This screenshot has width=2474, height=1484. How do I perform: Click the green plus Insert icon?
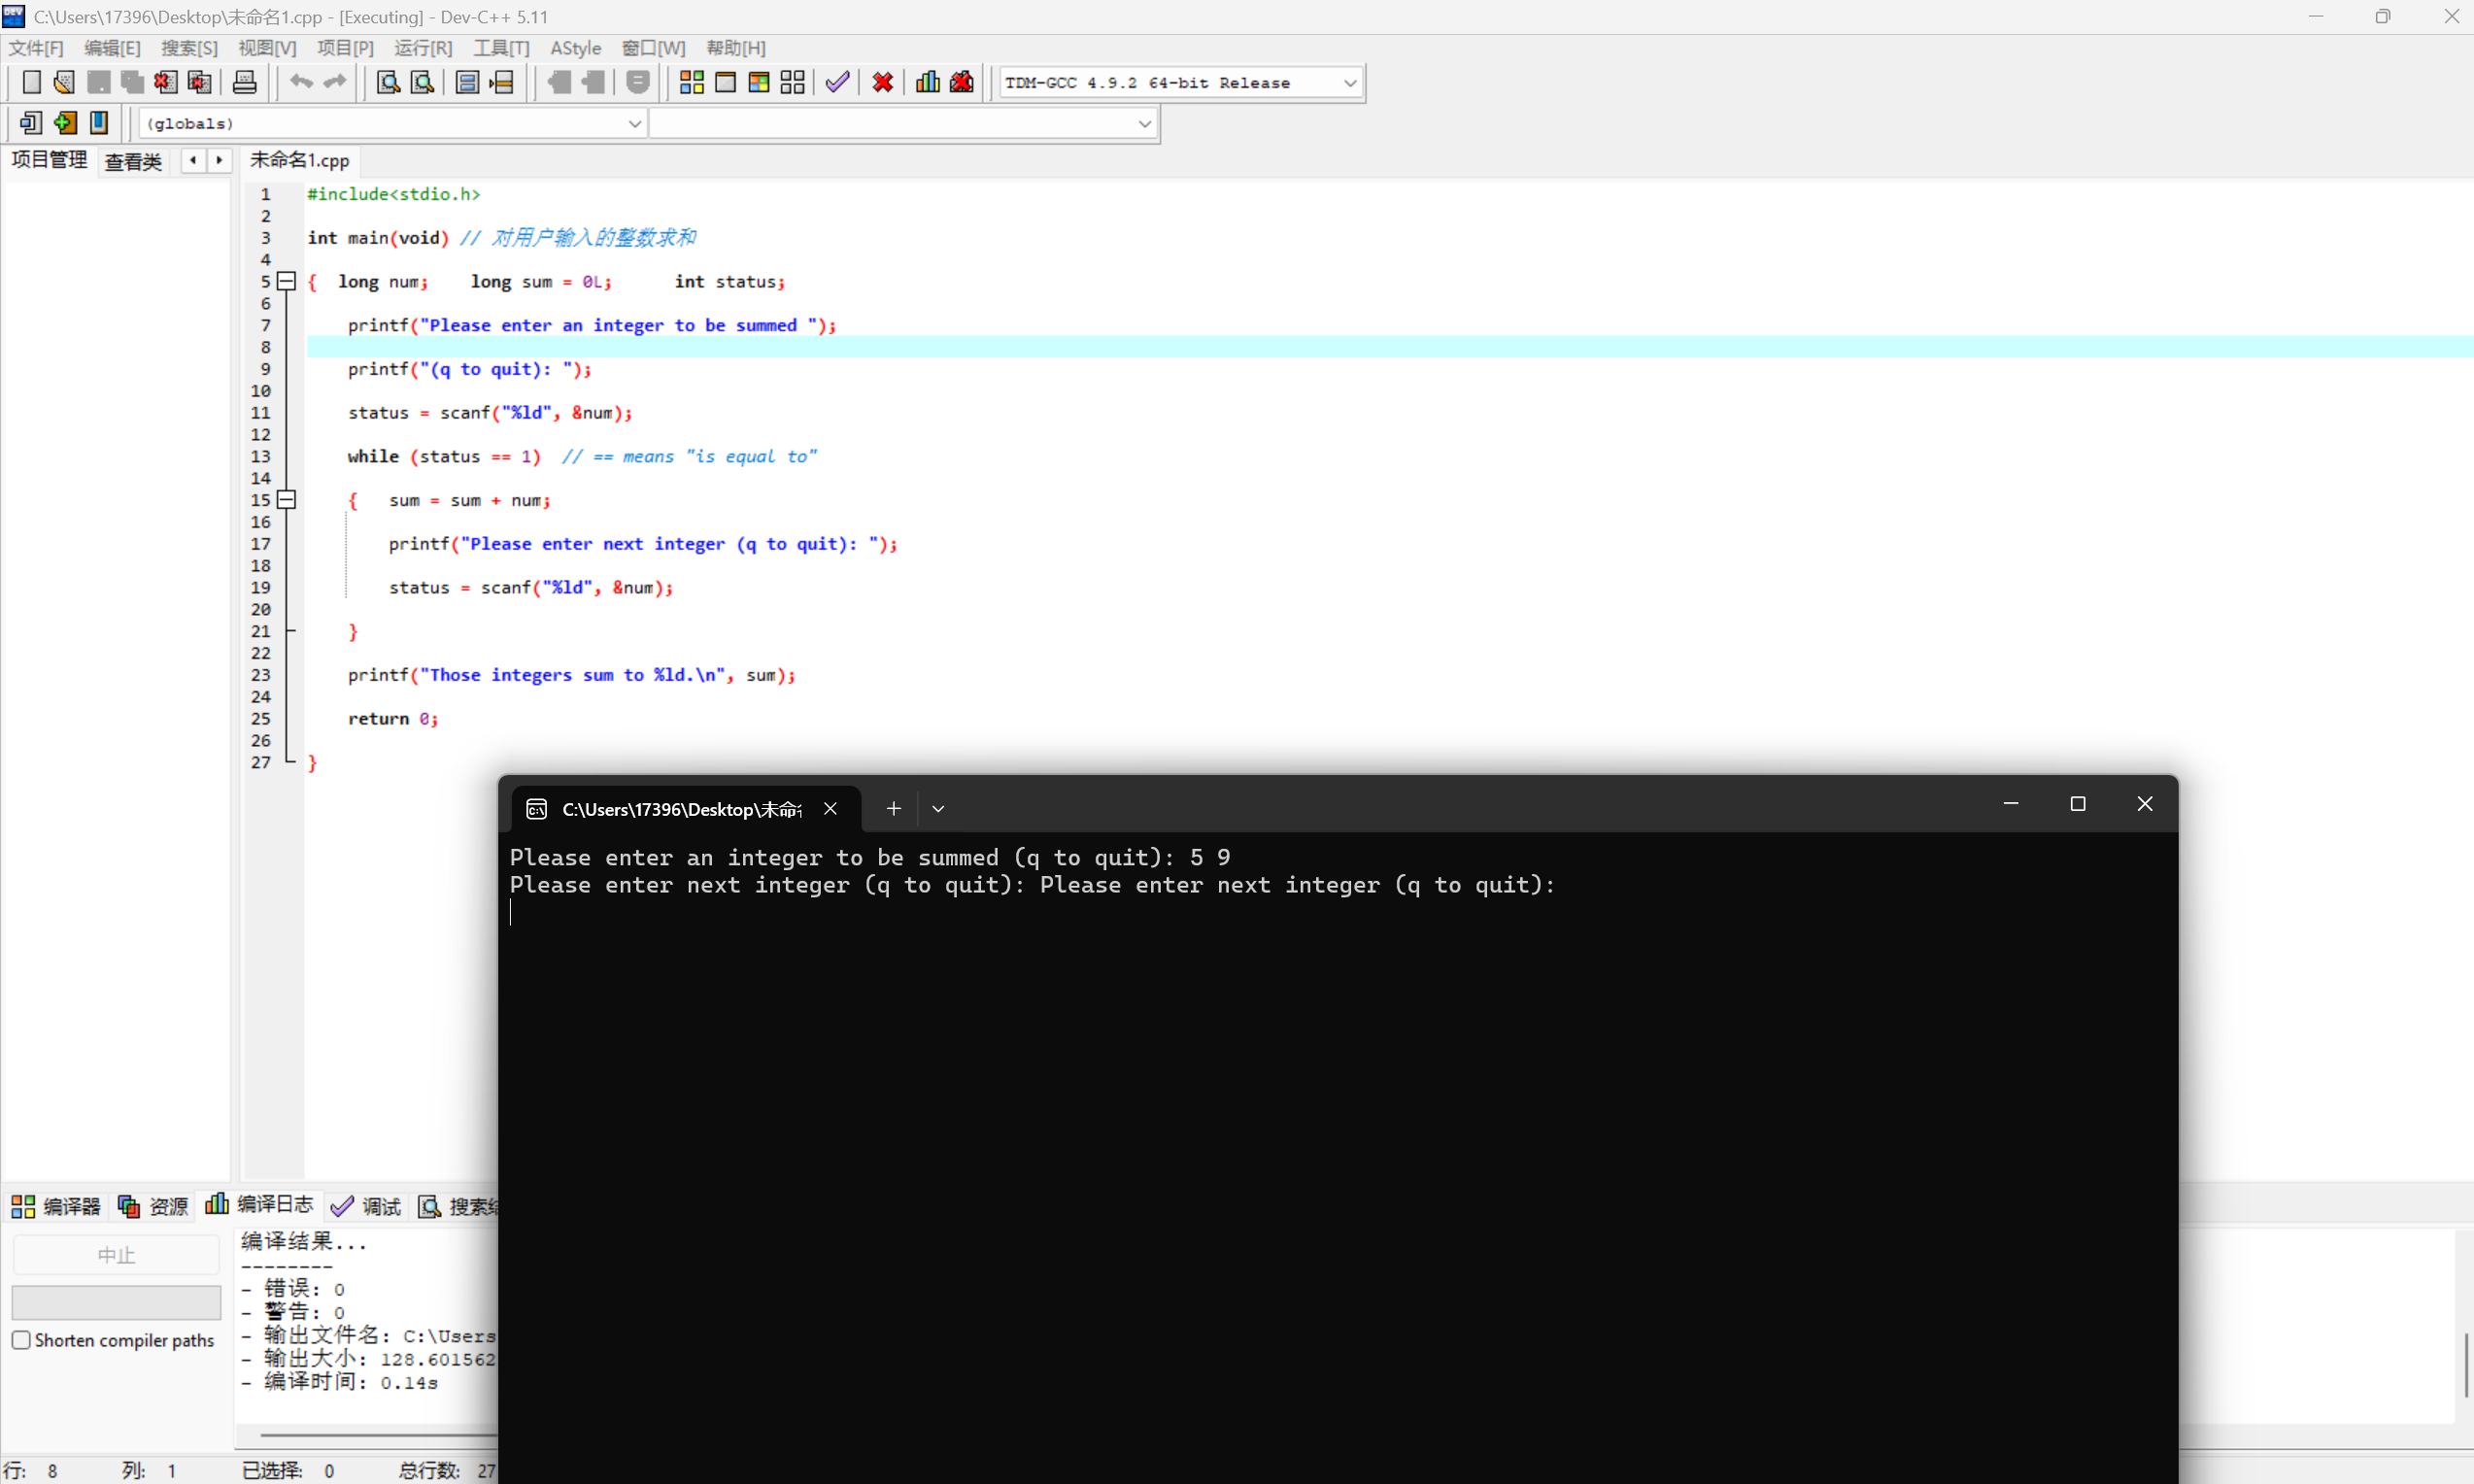[65, 123]
